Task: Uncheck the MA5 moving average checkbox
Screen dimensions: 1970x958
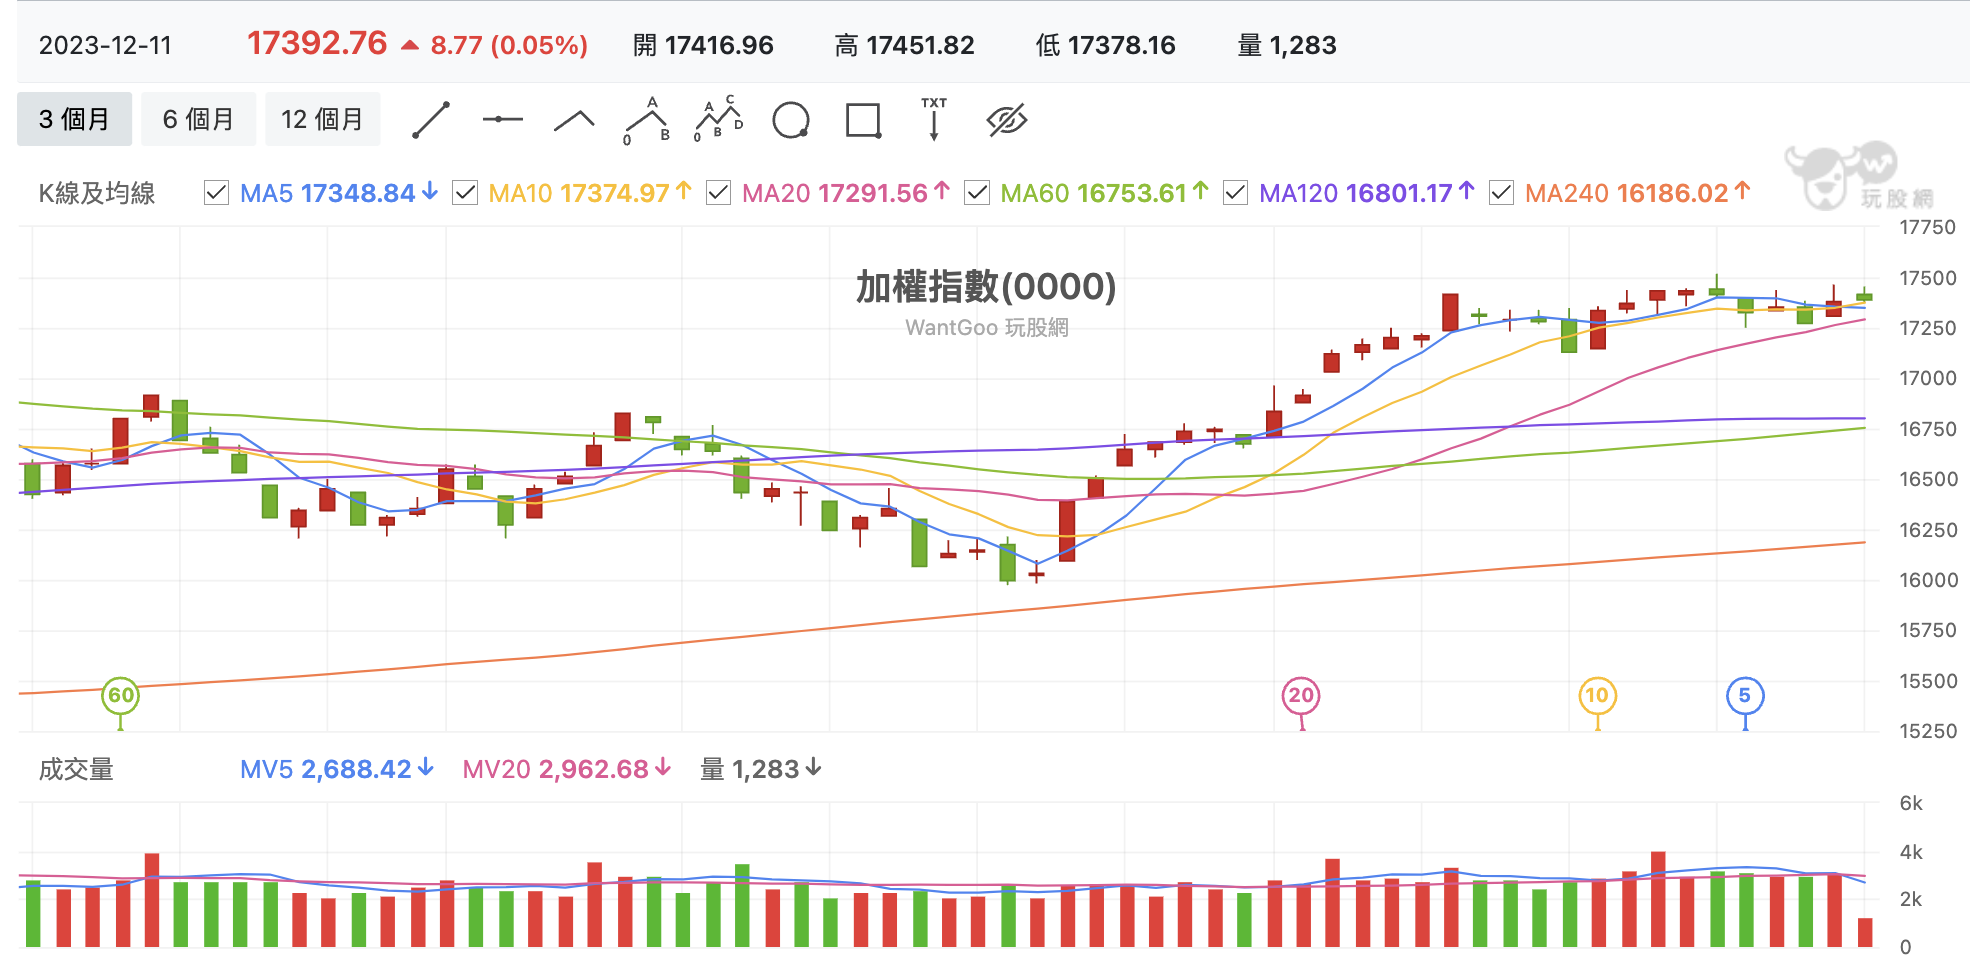Action: pyautogui.click(x=216, y=193)
